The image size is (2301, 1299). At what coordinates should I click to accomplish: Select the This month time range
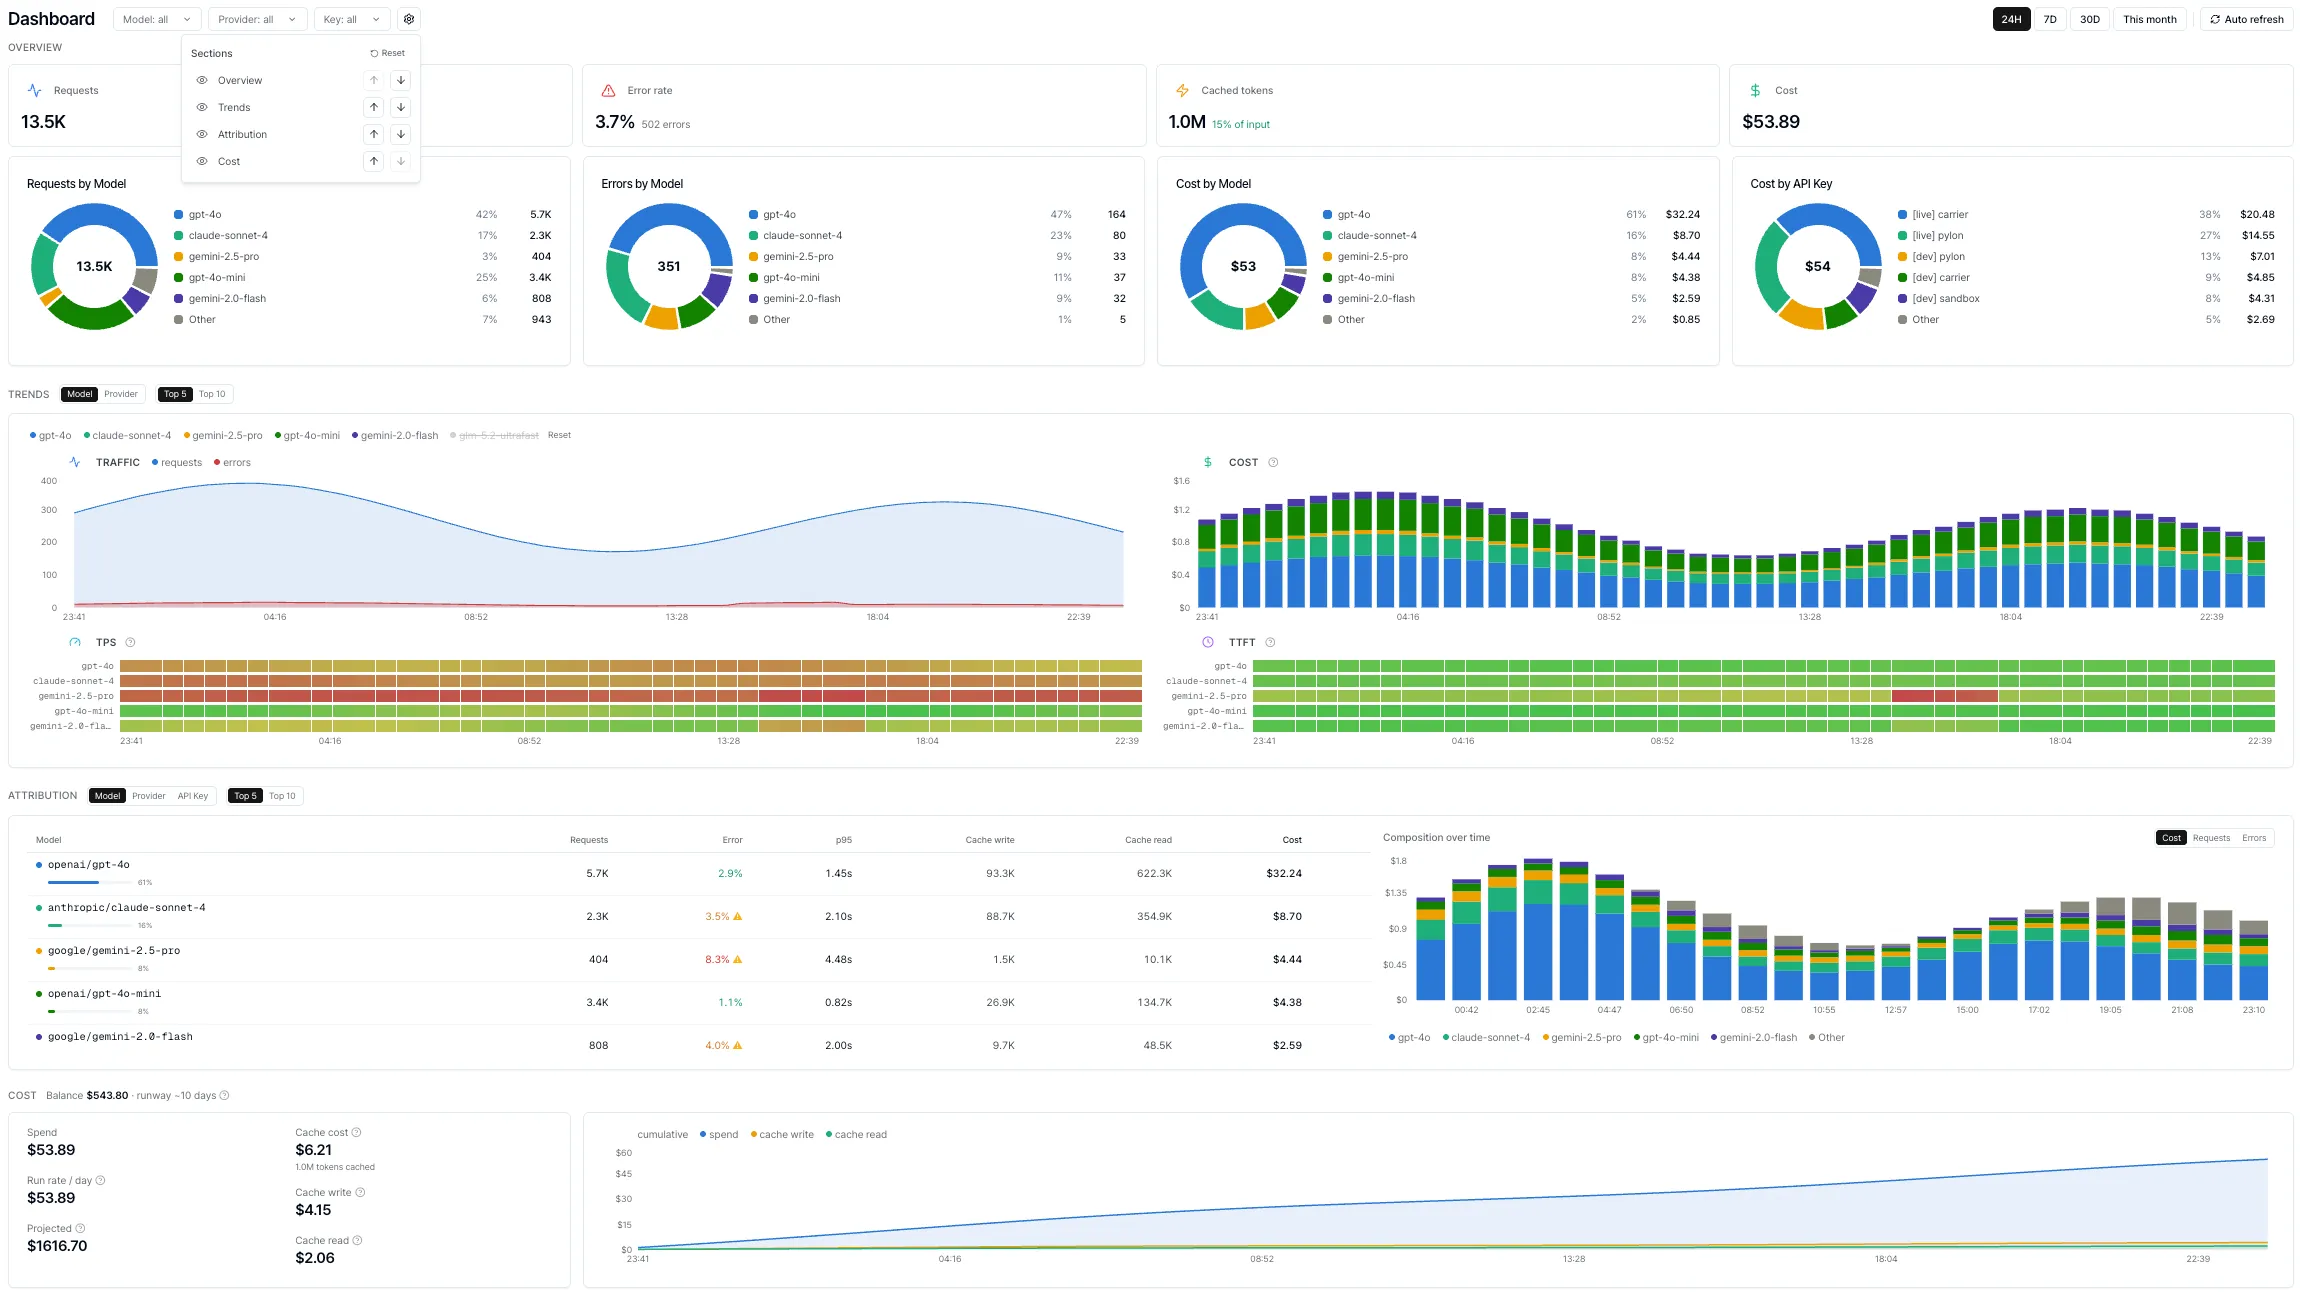coord(2150,19)
